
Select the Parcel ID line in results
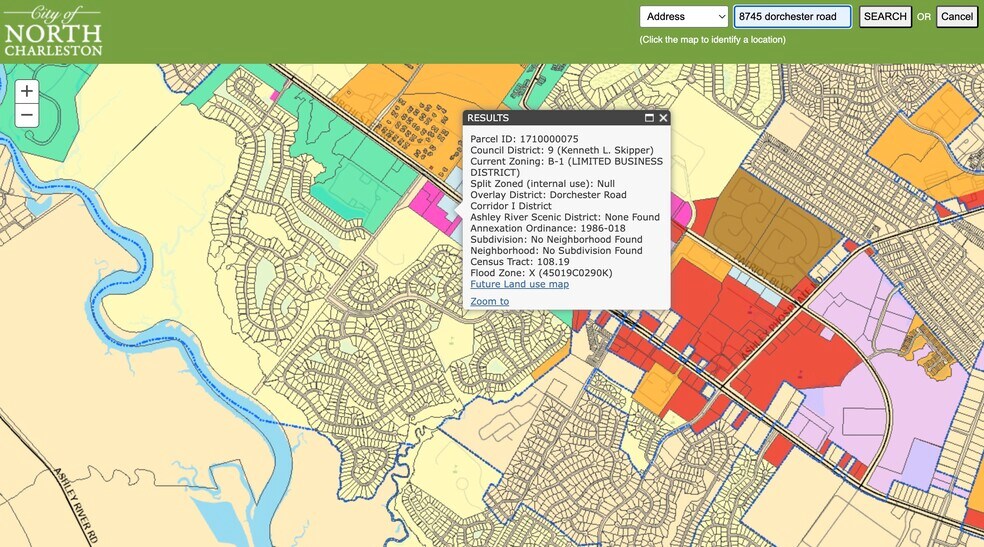coord(524,139)
